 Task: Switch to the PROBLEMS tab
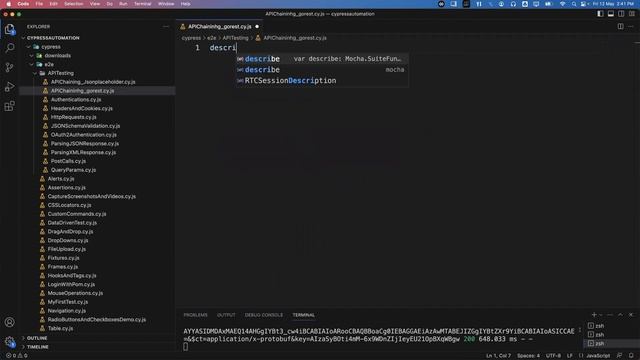click(x=196, y=315)
